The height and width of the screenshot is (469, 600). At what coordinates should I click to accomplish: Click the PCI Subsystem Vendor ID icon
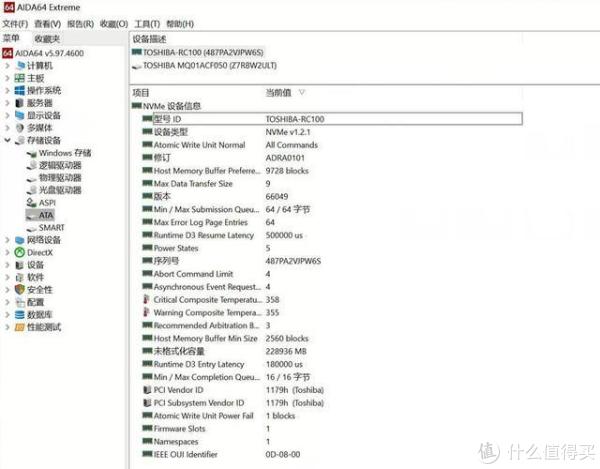pyautogui.click(x=147, y=403)
